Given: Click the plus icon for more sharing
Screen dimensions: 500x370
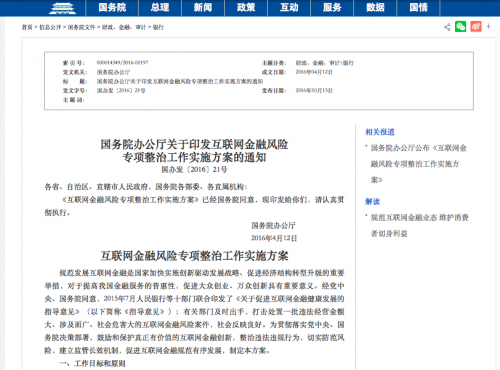Looking at the screenshot, I should (x=488, y=26).
